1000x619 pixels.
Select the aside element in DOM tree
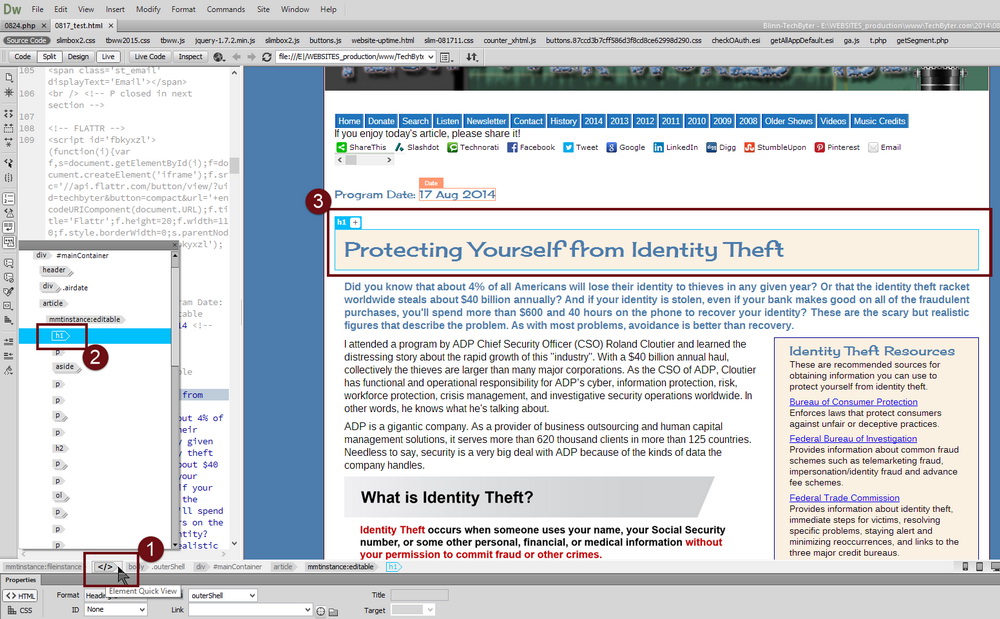point(64,367)
